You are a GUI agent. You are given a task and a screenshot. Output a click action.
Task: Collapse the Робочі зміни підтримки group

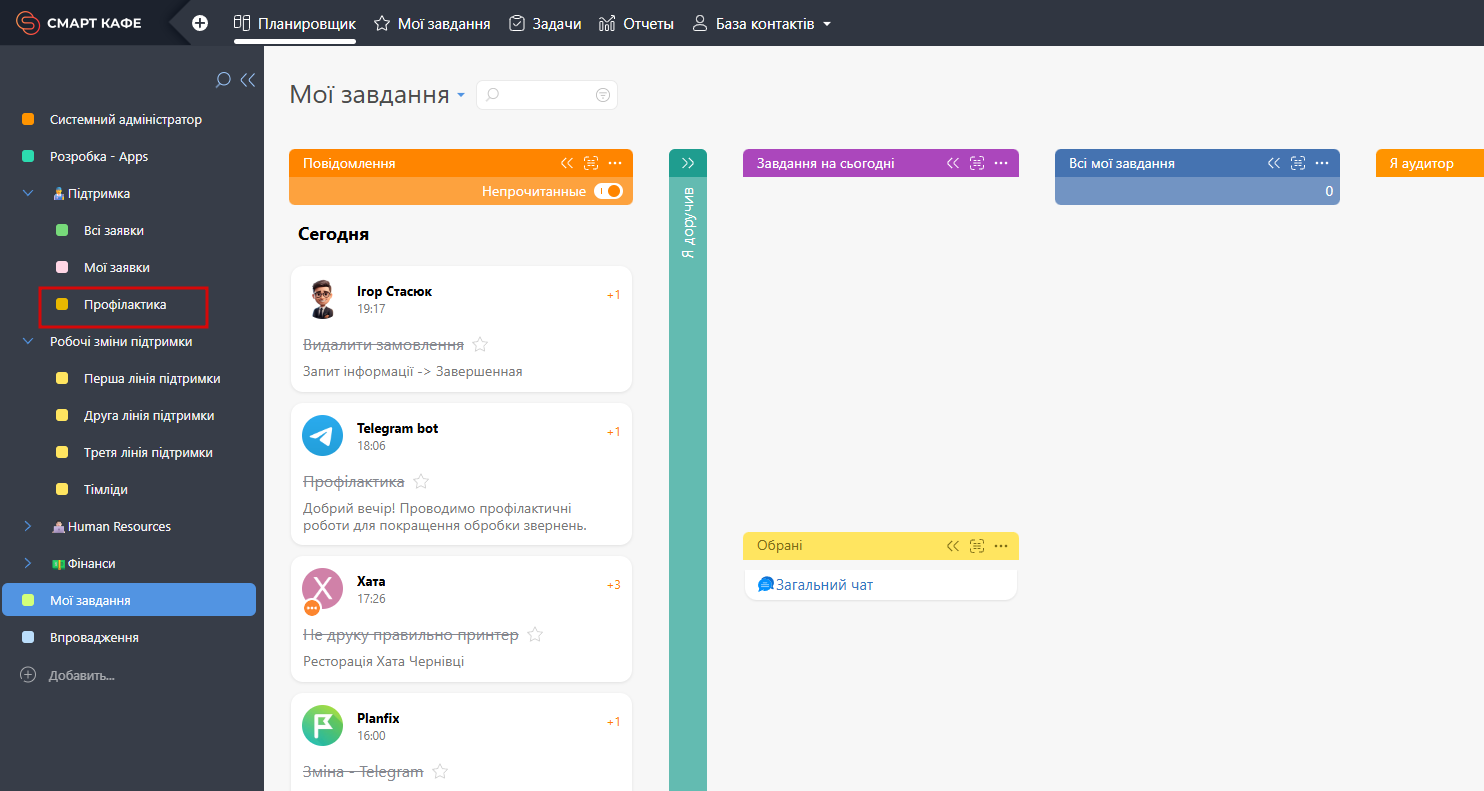tap(28, 342)
